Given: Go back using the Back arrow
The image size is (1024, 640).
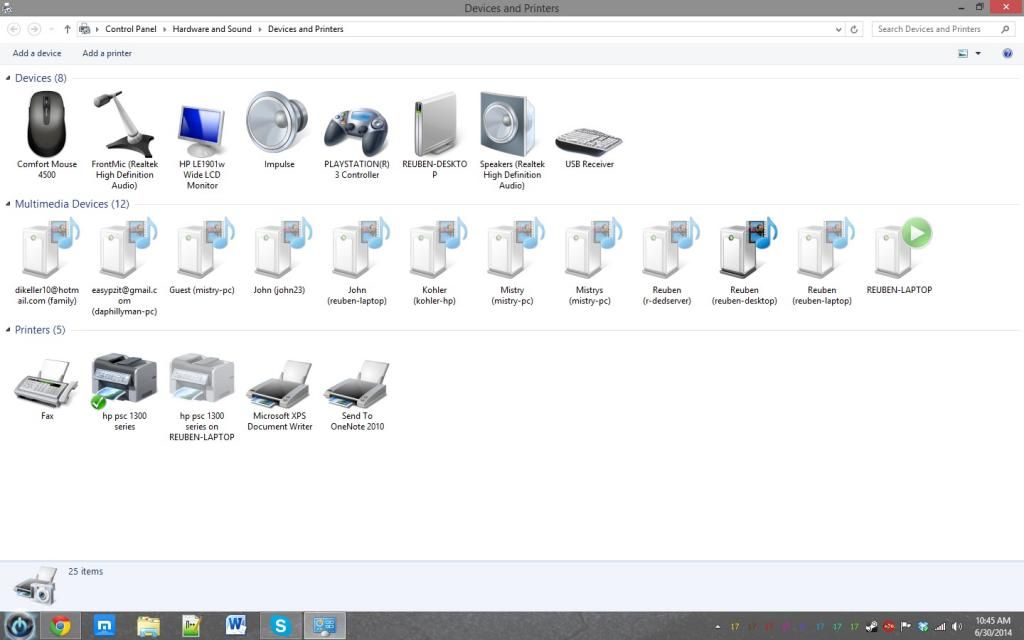Looking at the screenshot, I should (14, 29).
